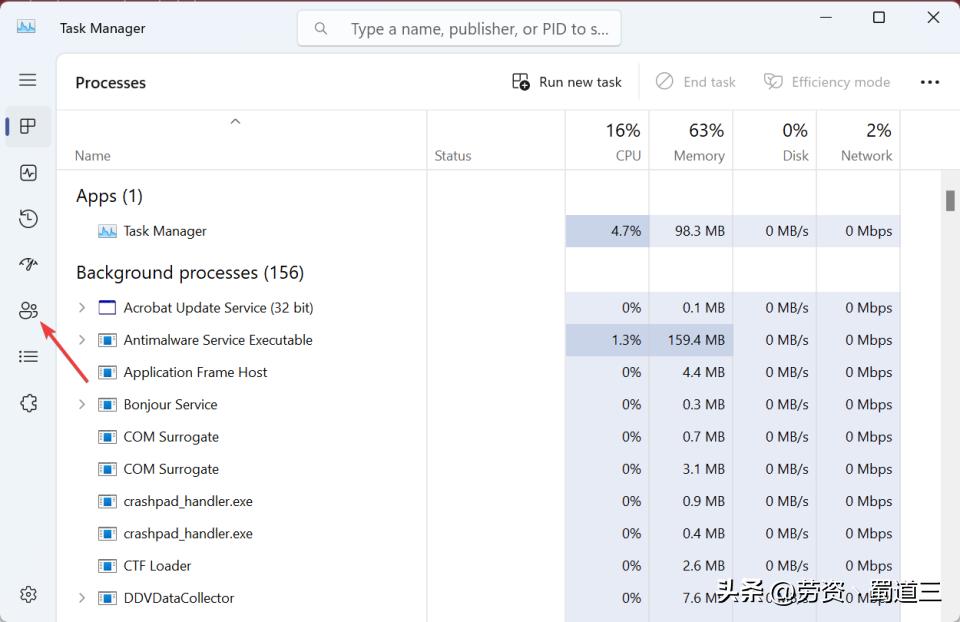Open the Performance page icon

click(x=27, y=172)
